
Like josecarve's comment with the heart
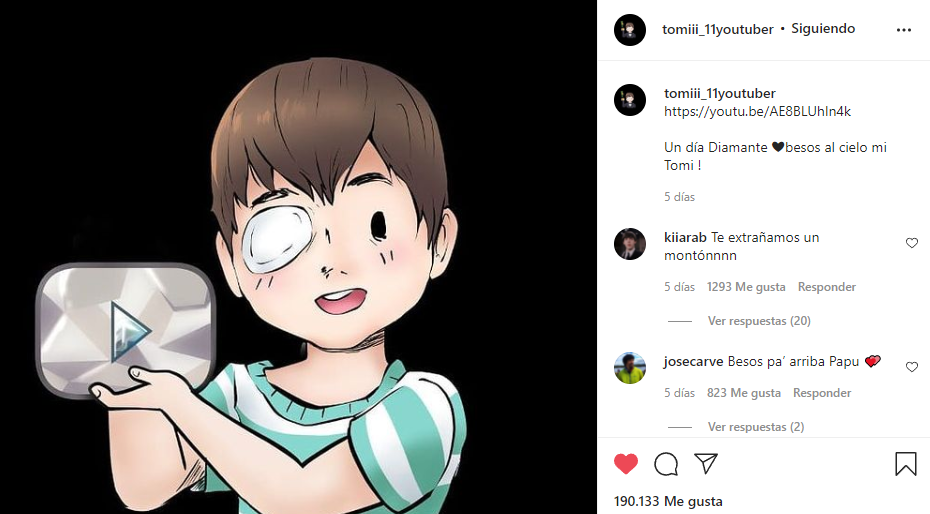(x=911, y=367)
